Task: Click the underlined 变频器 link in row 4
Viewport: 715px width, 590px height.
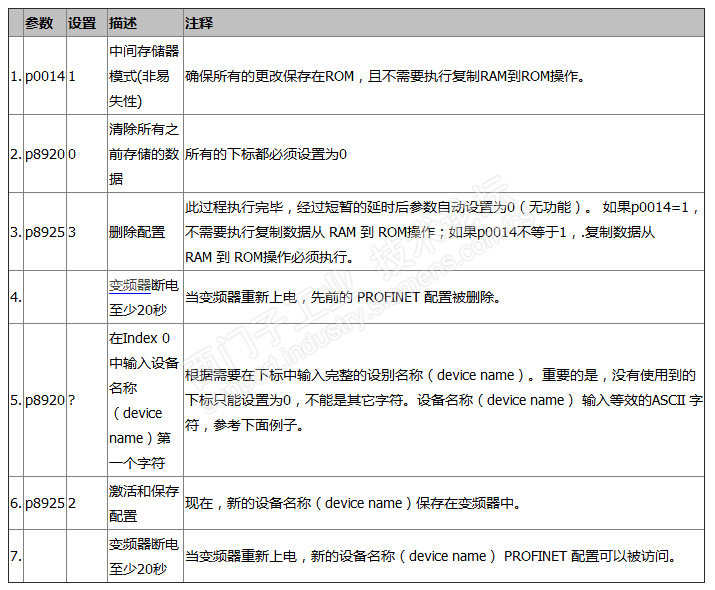Action: click(x=130, y=285)
